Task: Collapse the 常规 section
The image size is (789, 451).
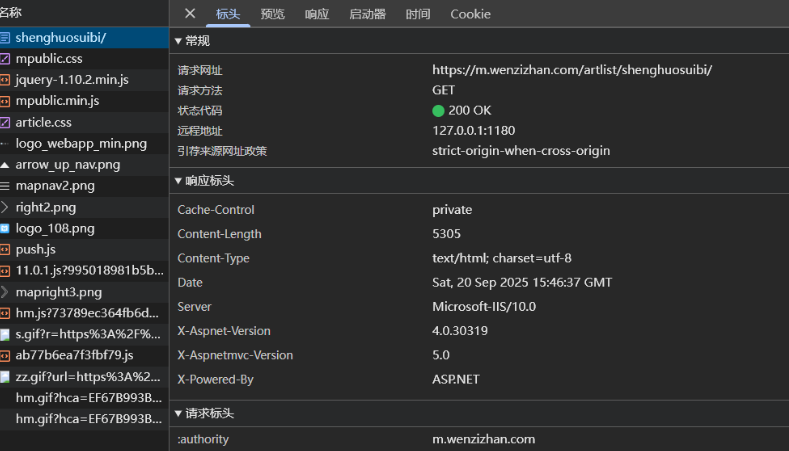Action: pos(179,41)
